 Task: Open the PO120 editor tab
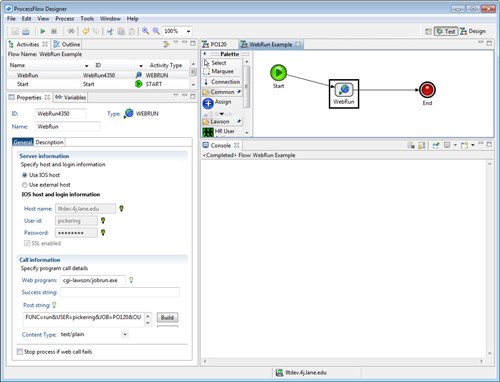coord(215,44)
